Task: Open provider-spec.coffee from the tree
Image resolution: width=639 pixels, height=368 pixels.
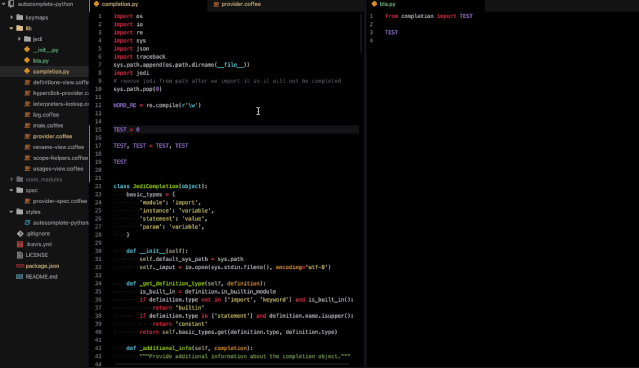Action: (x=59, y=201)
